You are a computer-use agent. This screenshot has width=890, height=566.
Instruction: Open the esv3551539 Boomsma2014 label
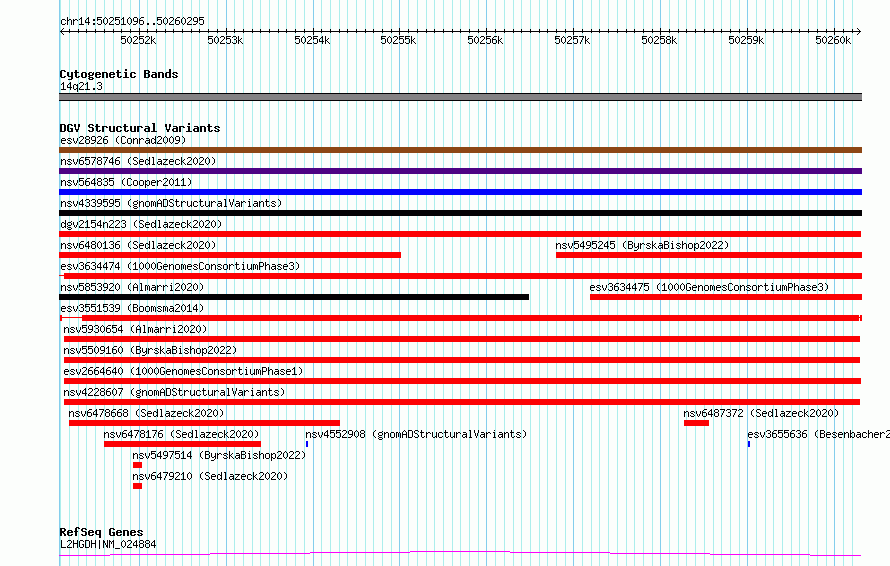click(132, 308)
